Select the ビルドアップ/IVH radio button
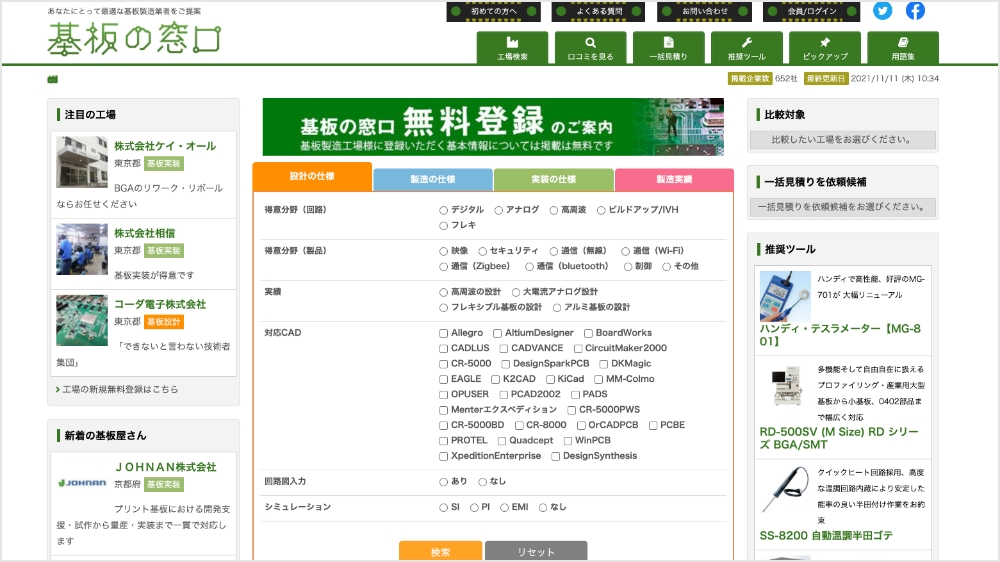The image size is (1000, 562). point(601,210)
